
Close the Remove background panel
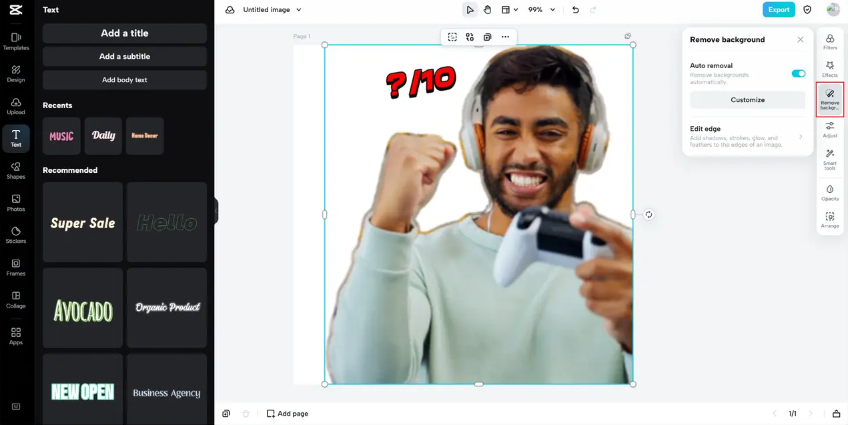pos(800,39)
